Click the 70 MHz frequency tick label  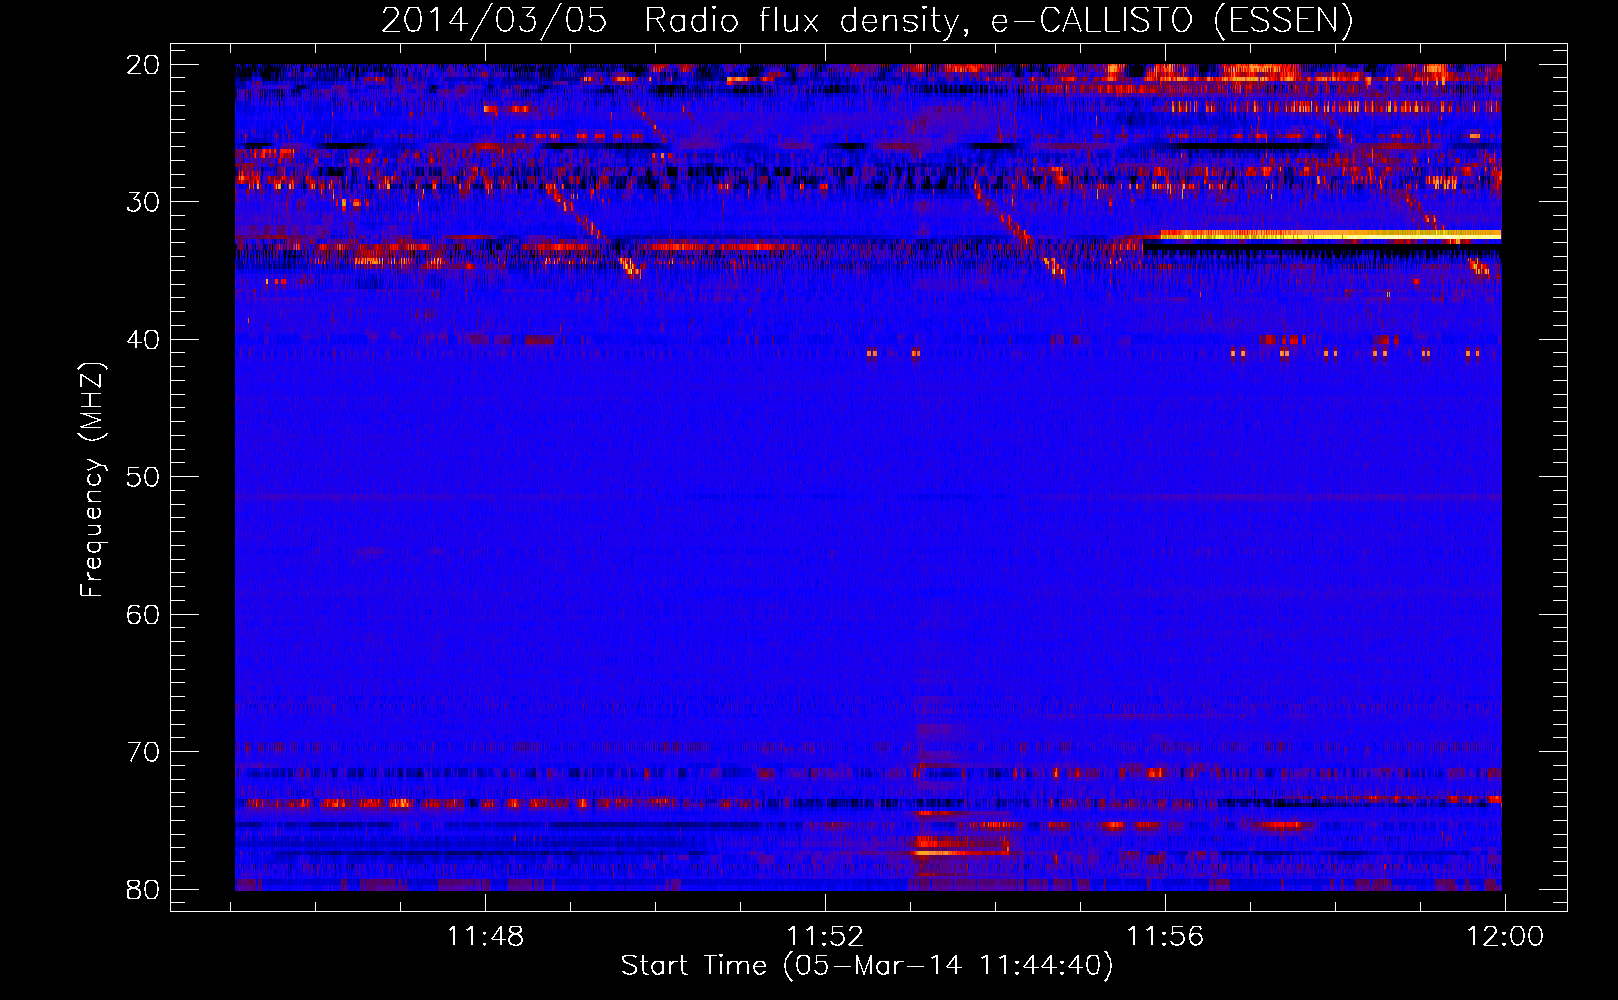click(143, 752)
